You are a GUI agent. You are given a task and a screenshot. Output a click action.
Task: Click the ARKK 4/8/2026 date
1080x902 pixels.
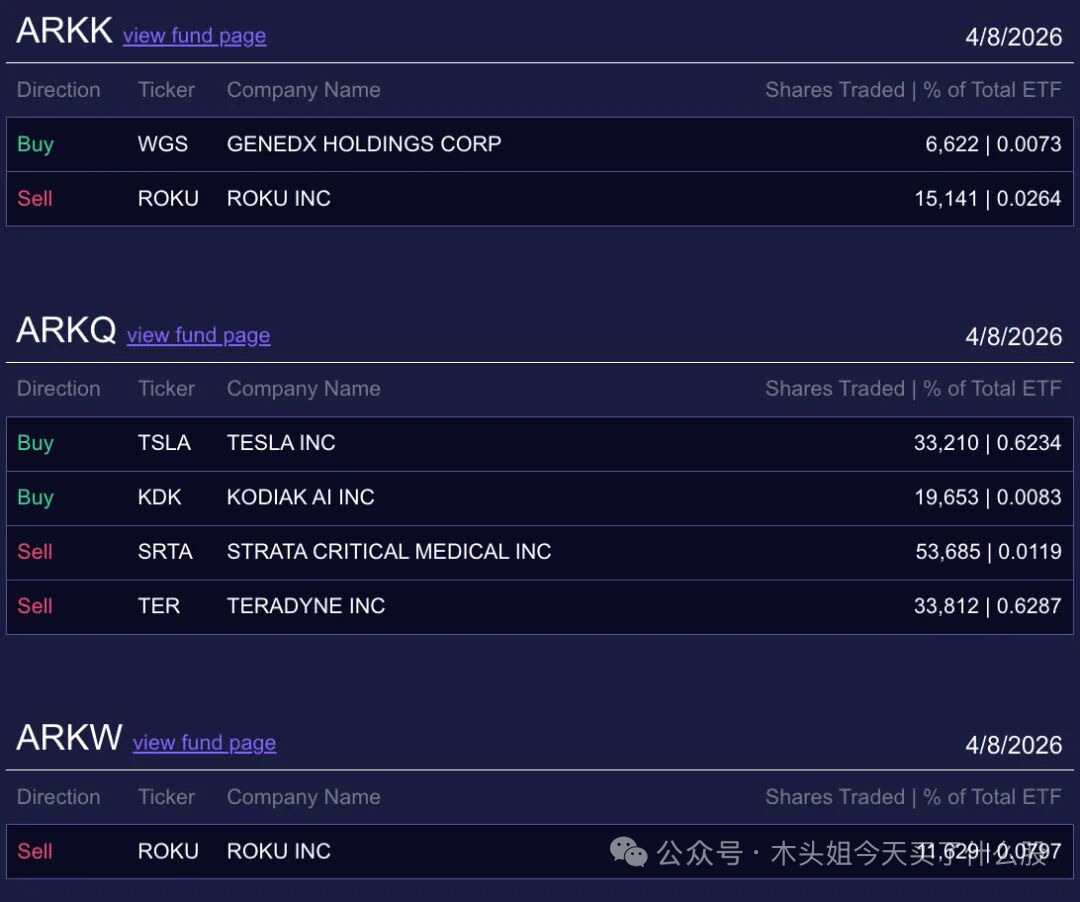1013,37
